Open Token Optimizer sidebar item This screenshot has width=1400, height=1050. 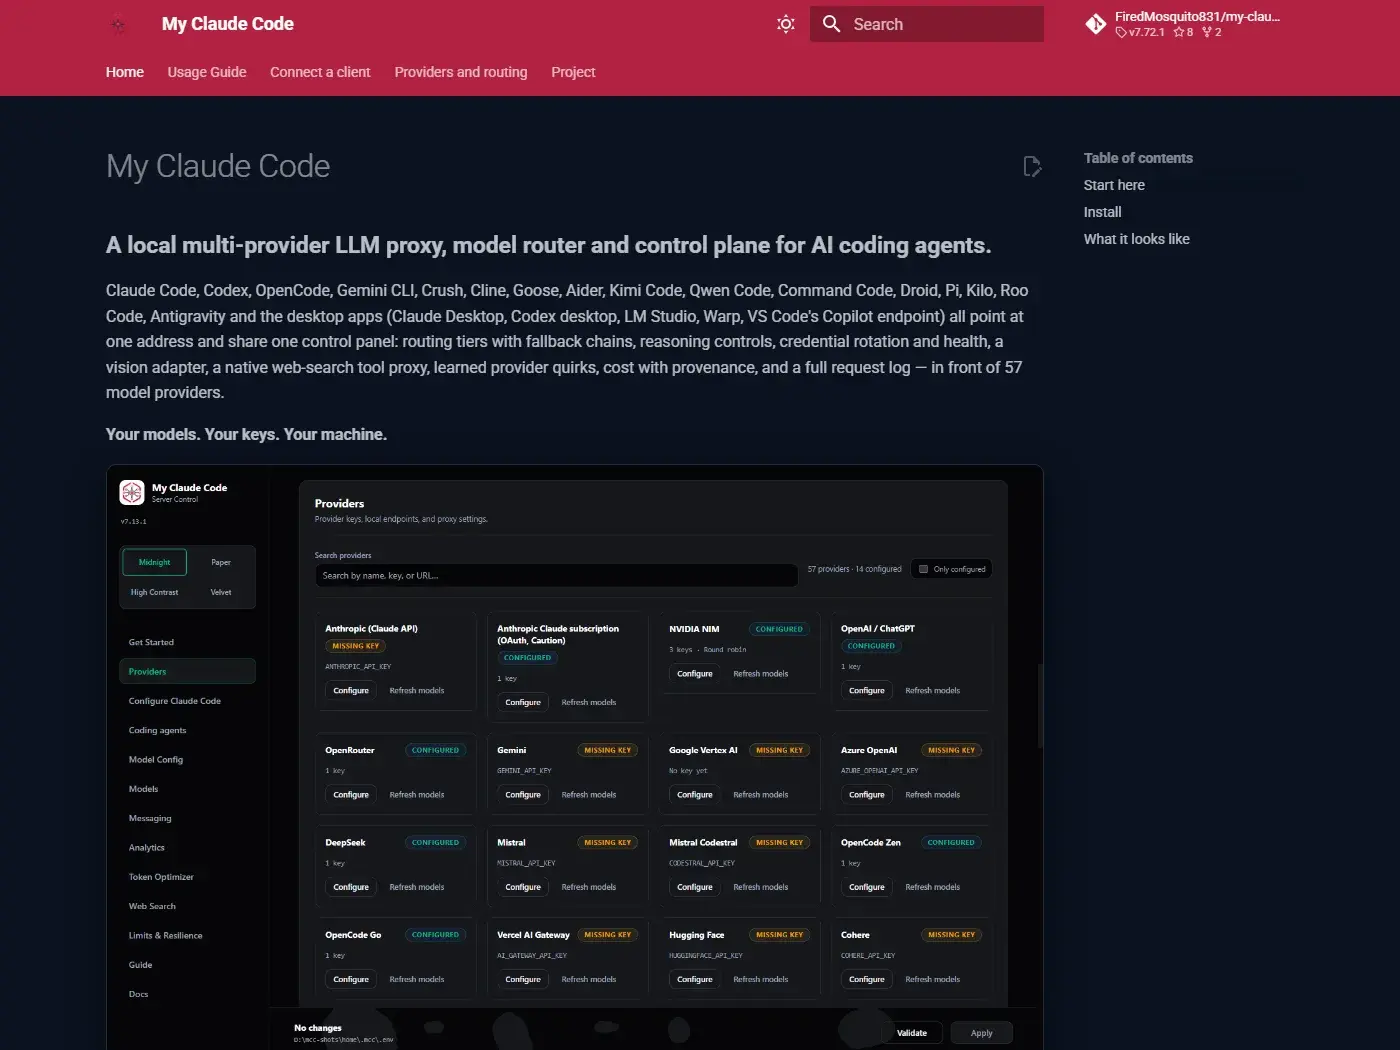click(187, 877)
